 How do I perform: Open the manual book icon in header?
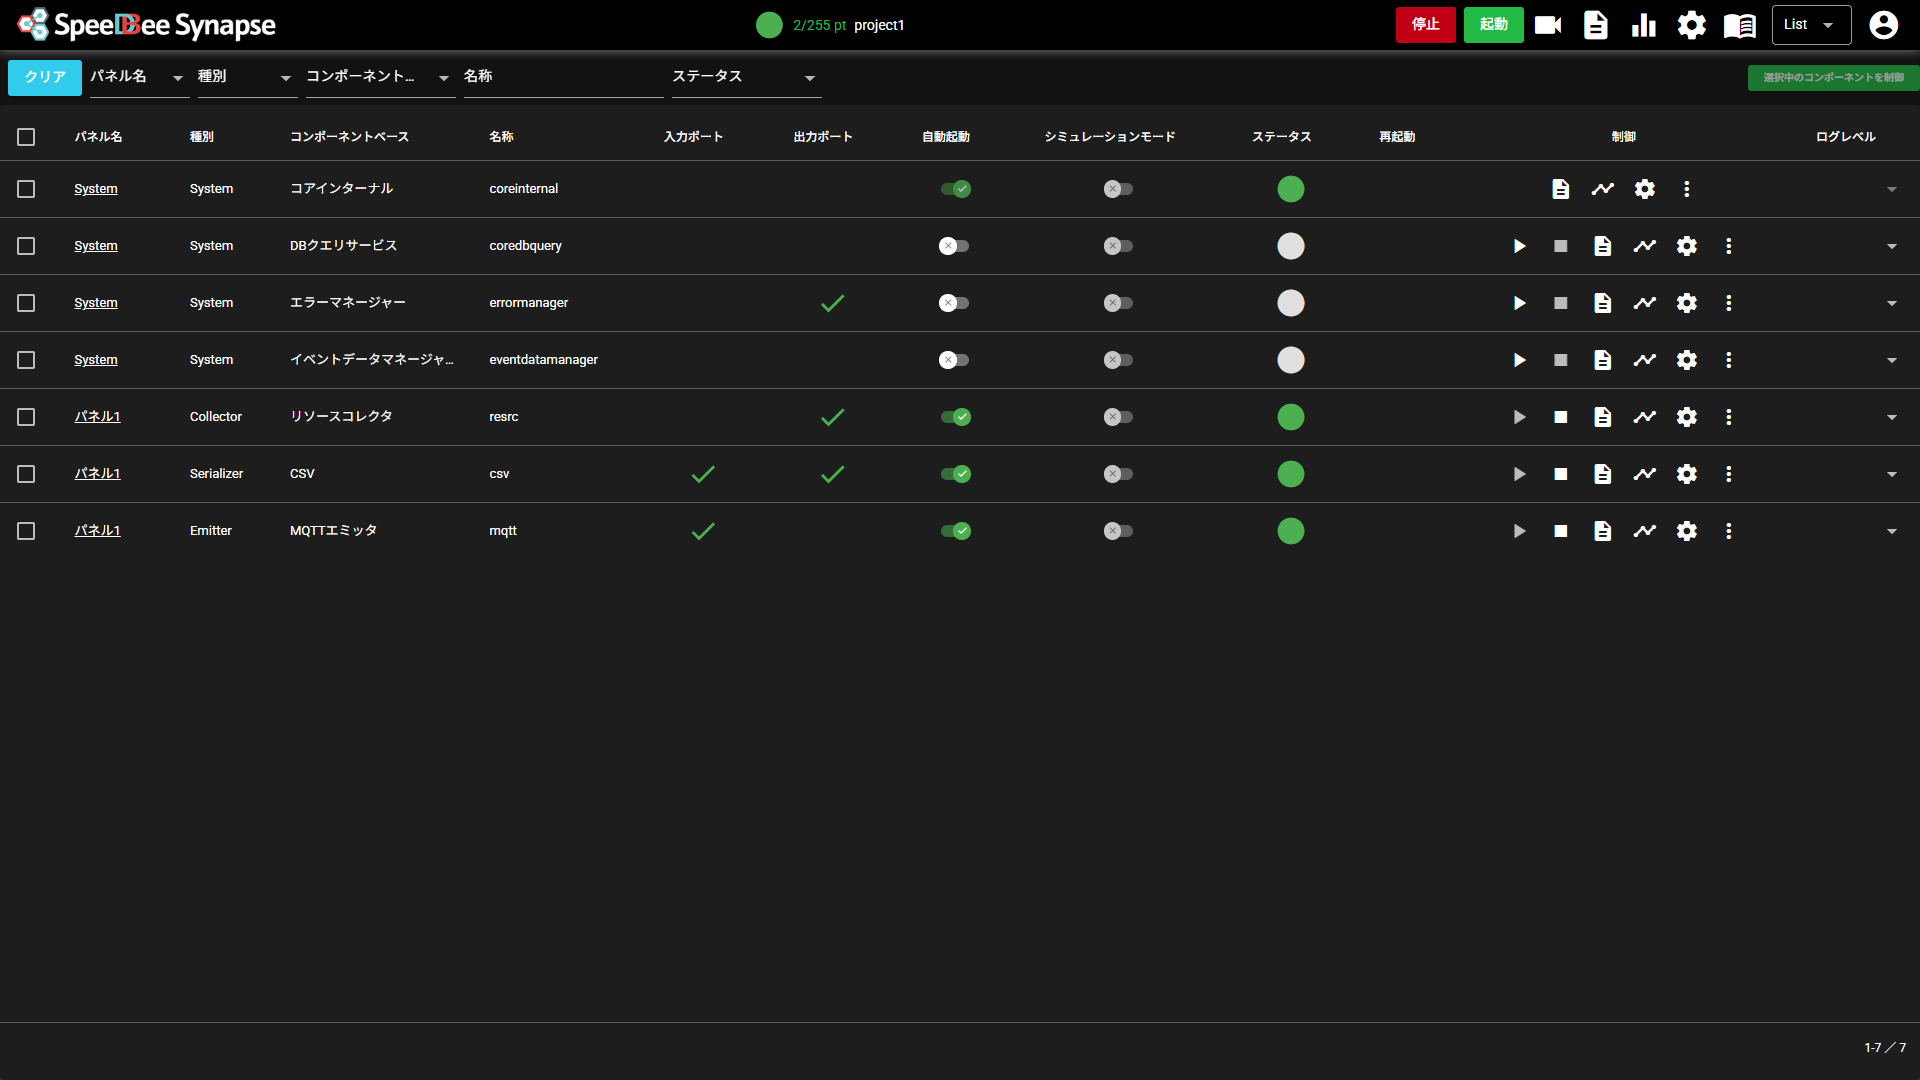tap(1739, 25)
